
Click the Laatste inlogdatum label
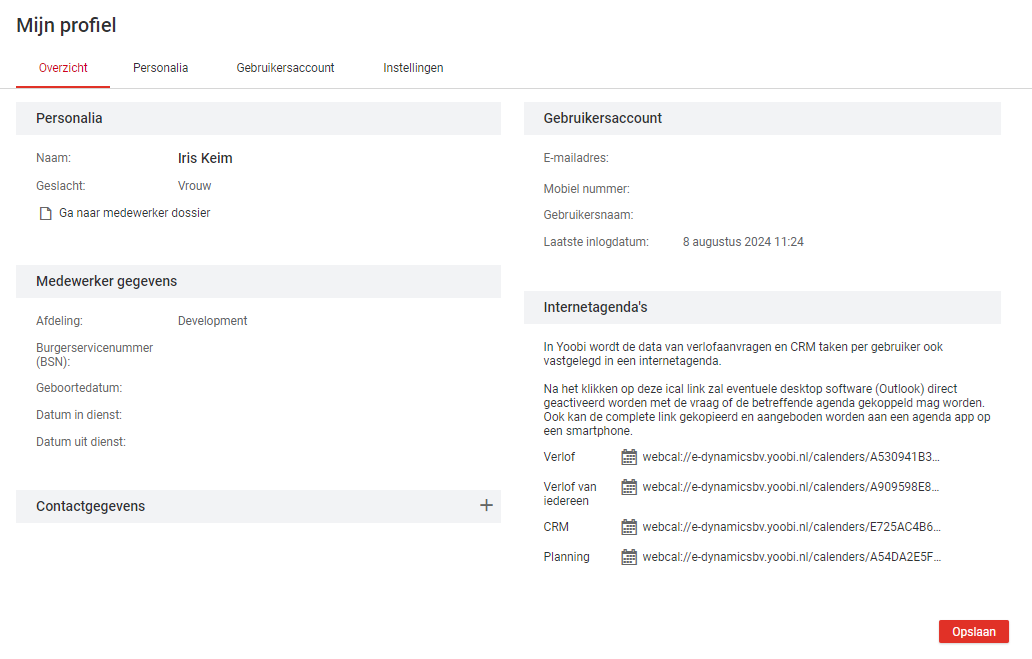click(x=596, y=242)
